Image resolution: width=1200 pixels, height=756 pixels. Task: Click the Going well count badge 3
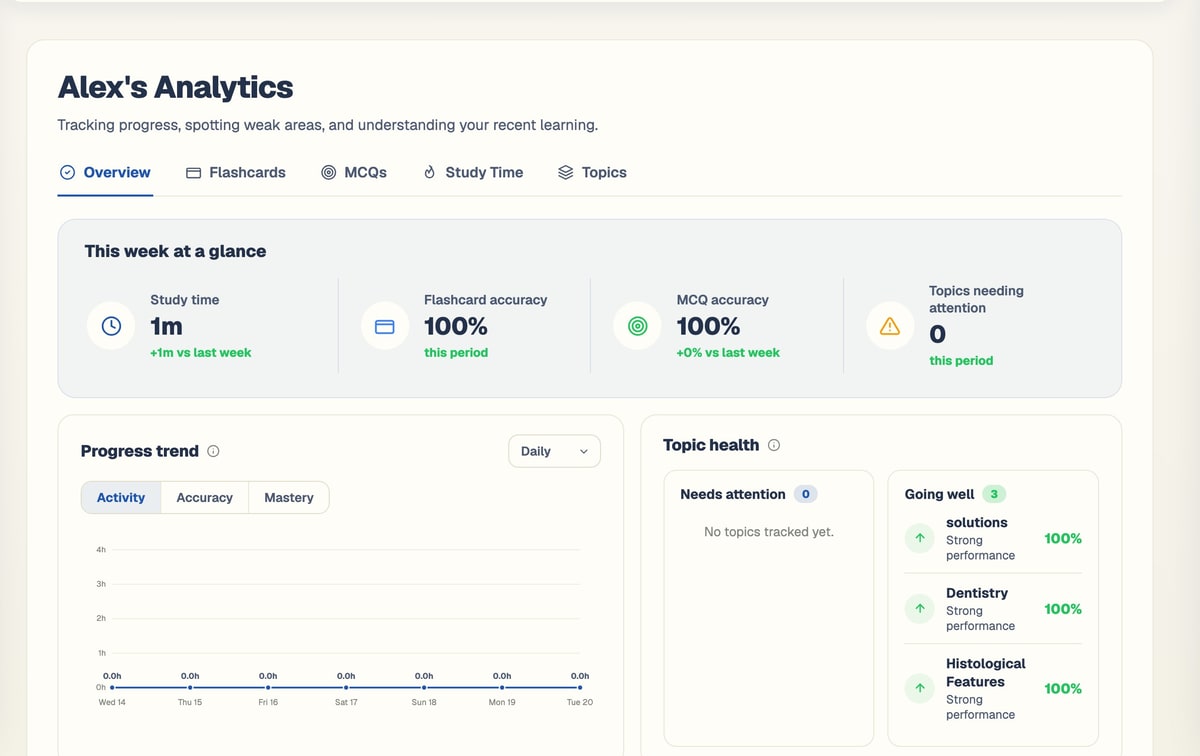pos(993,494)
